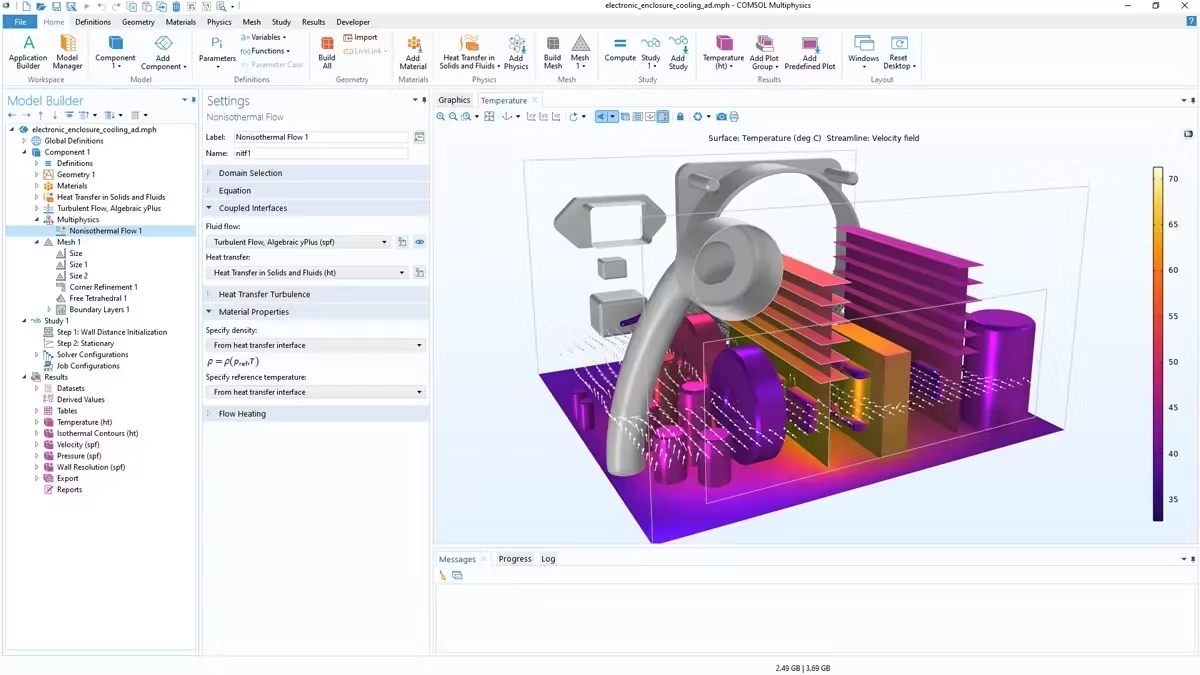Image resolution: width=1200 pixels, height=675 pixels.
Task: Click the Label input field
Action: [320, 137]
